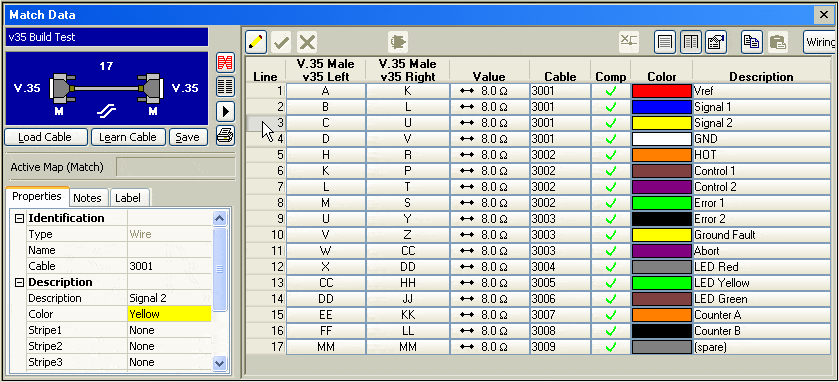Click the printer icon
The image size is (839, 382).
pos(225,136)
